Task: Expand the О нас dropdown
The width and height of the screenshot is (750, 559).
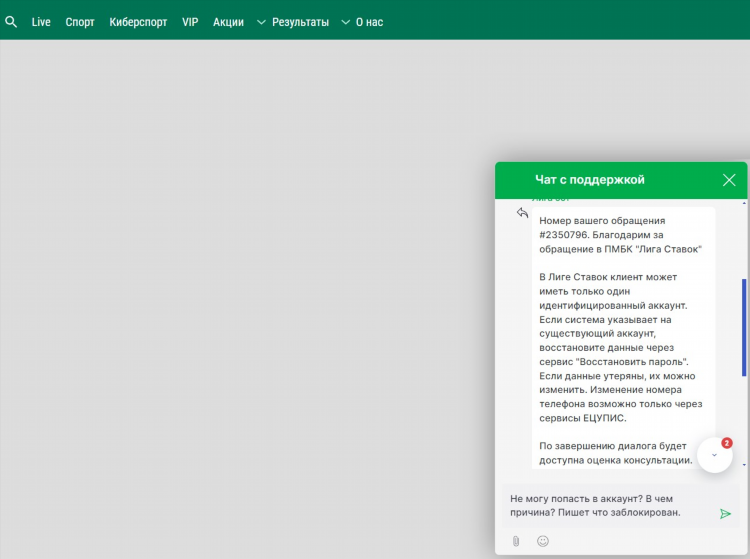Action: coord(362,22)
